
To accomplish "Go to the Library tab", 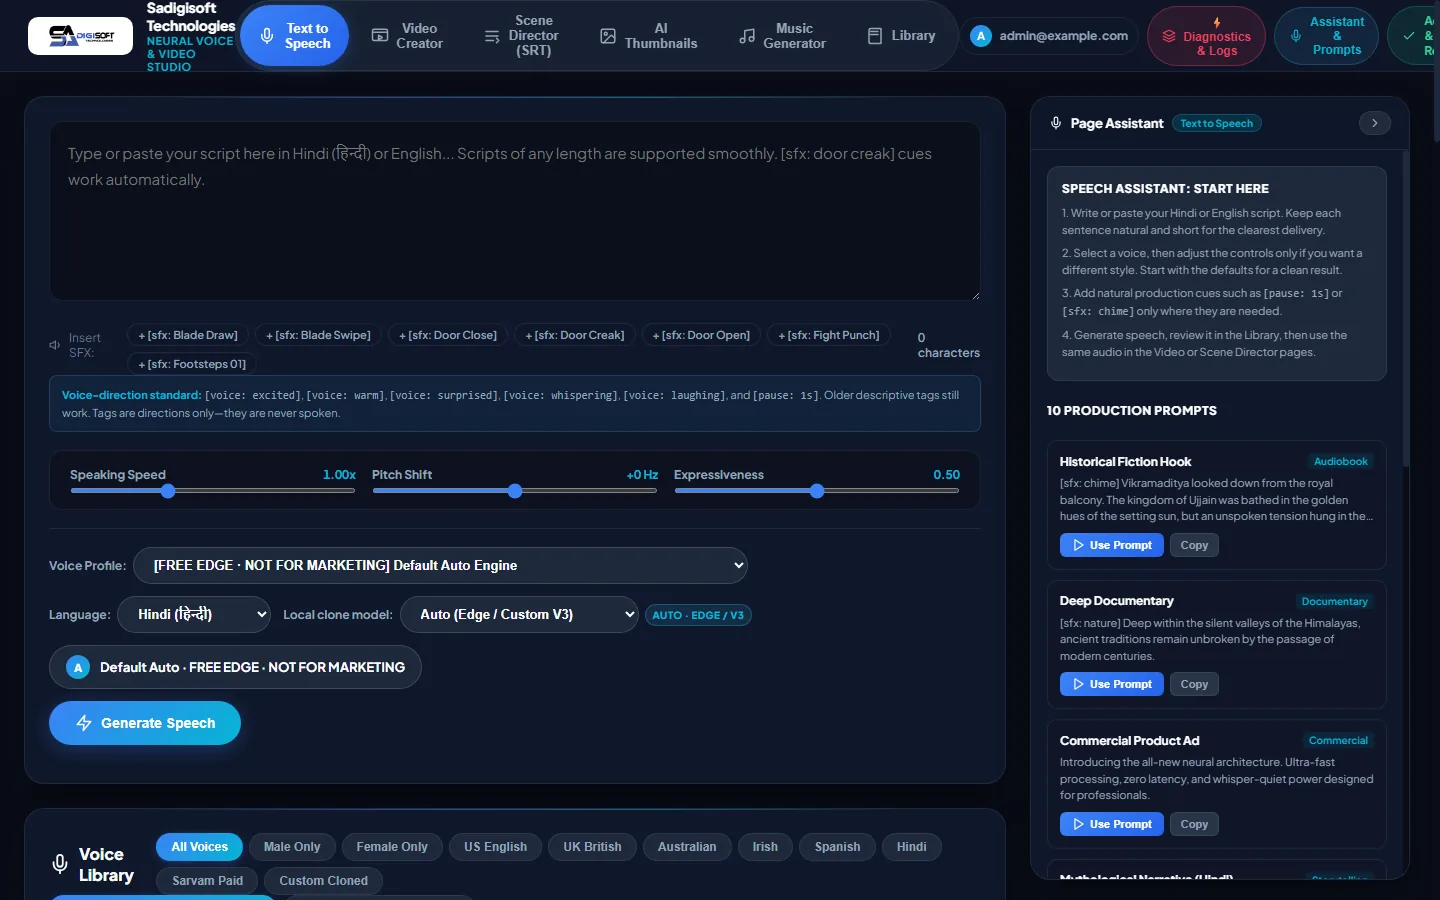I will (901, 36).
